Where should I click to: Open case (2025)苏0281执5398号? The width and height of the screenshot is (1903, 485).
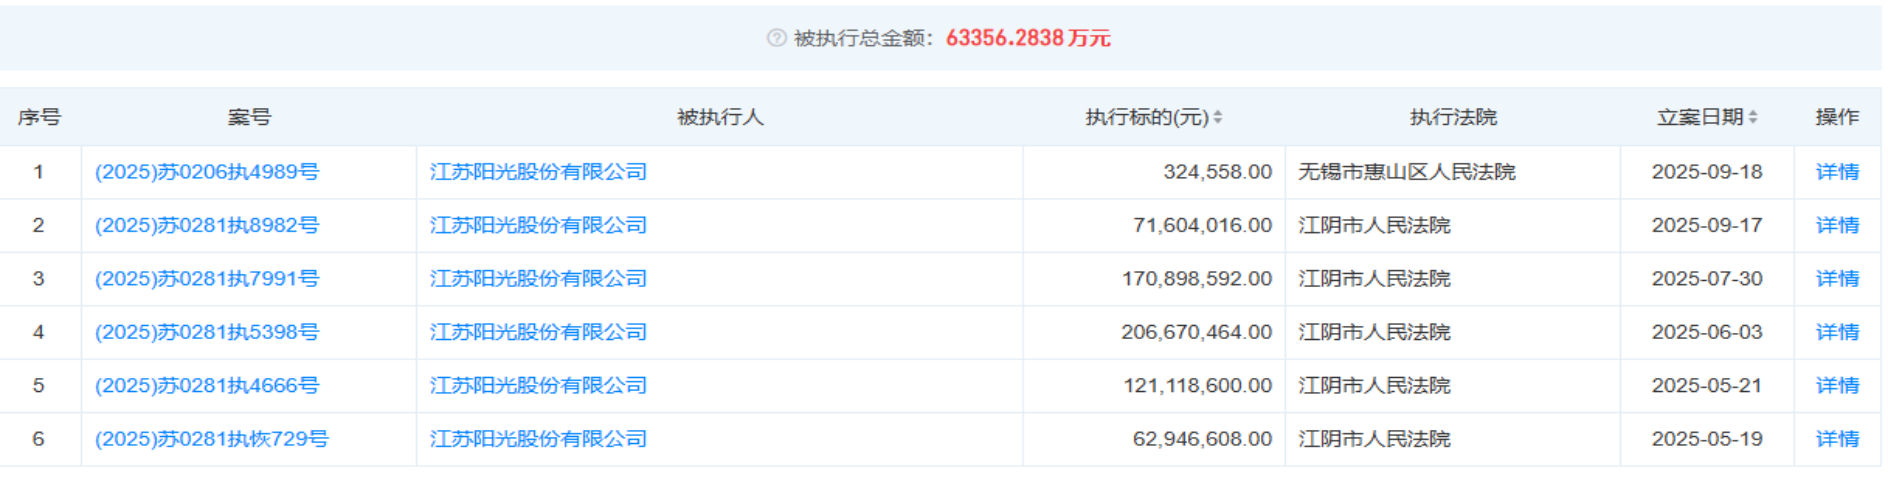pyautogui.click(x=207, y=332)
